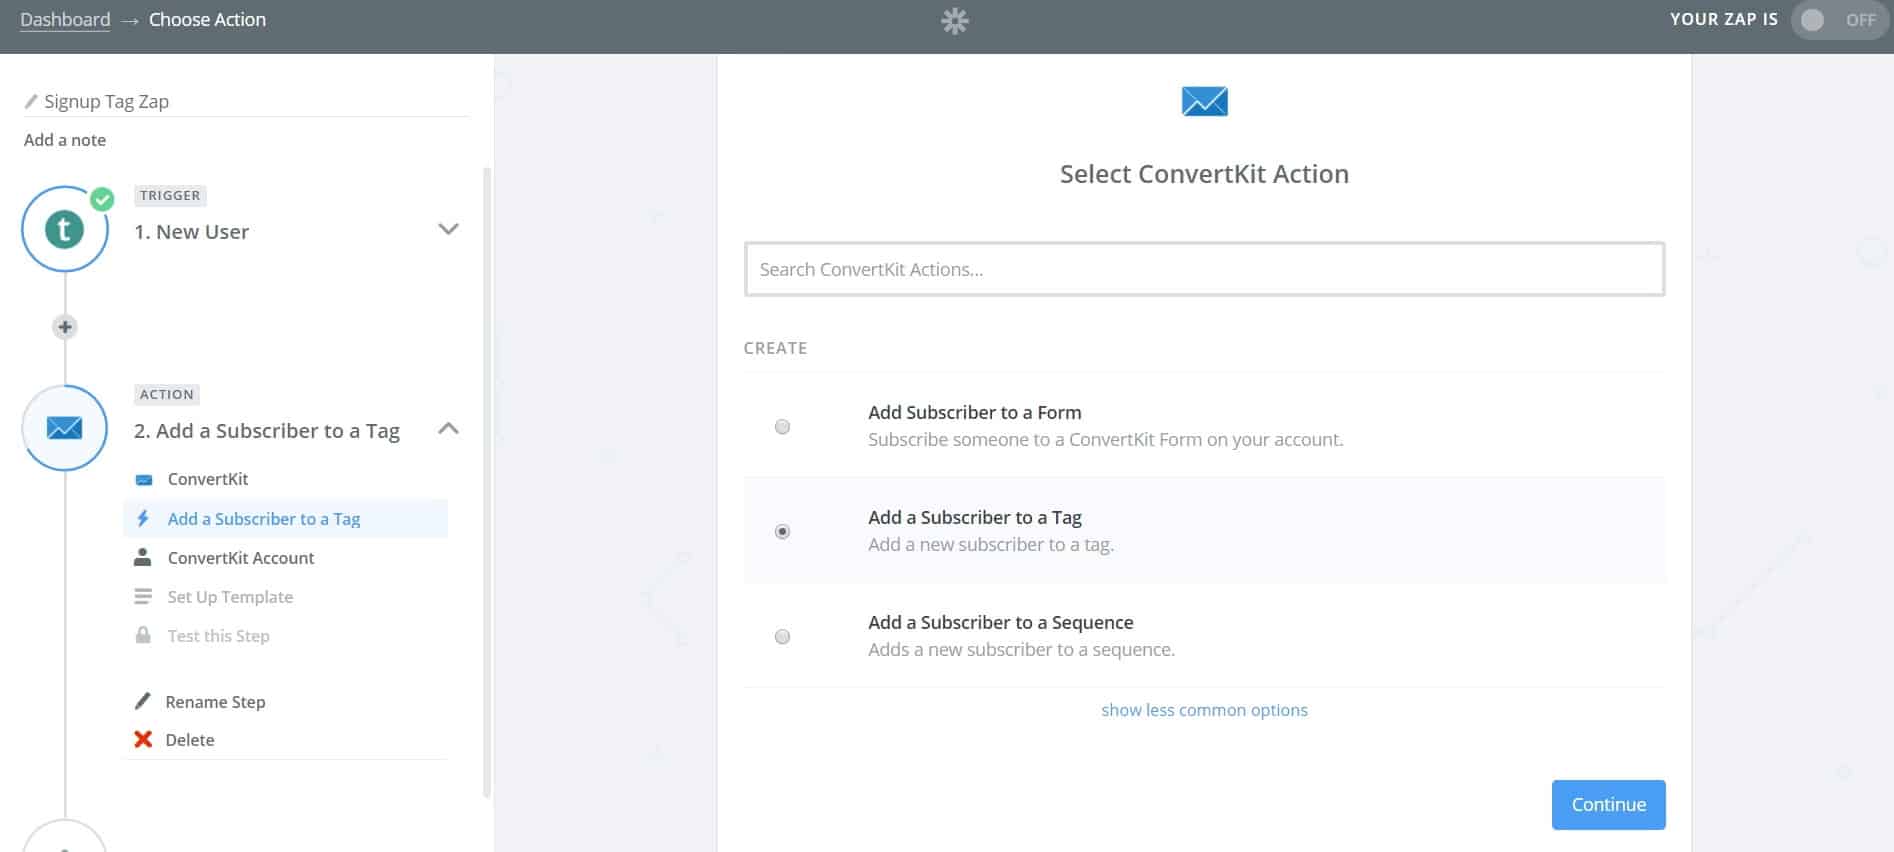
Task: Select Add a Subscriber to a Tag radio
Action: (x=783, y=532)
